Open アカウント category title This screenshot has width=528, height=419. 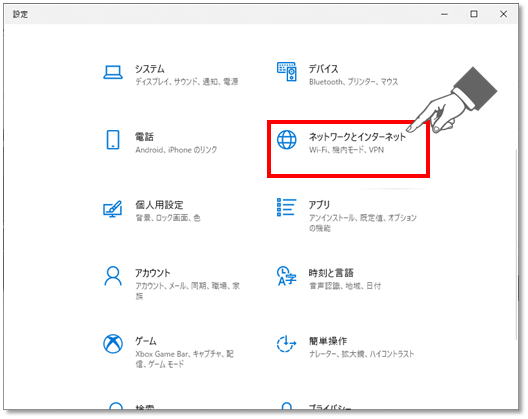click(x=153, y=273)
